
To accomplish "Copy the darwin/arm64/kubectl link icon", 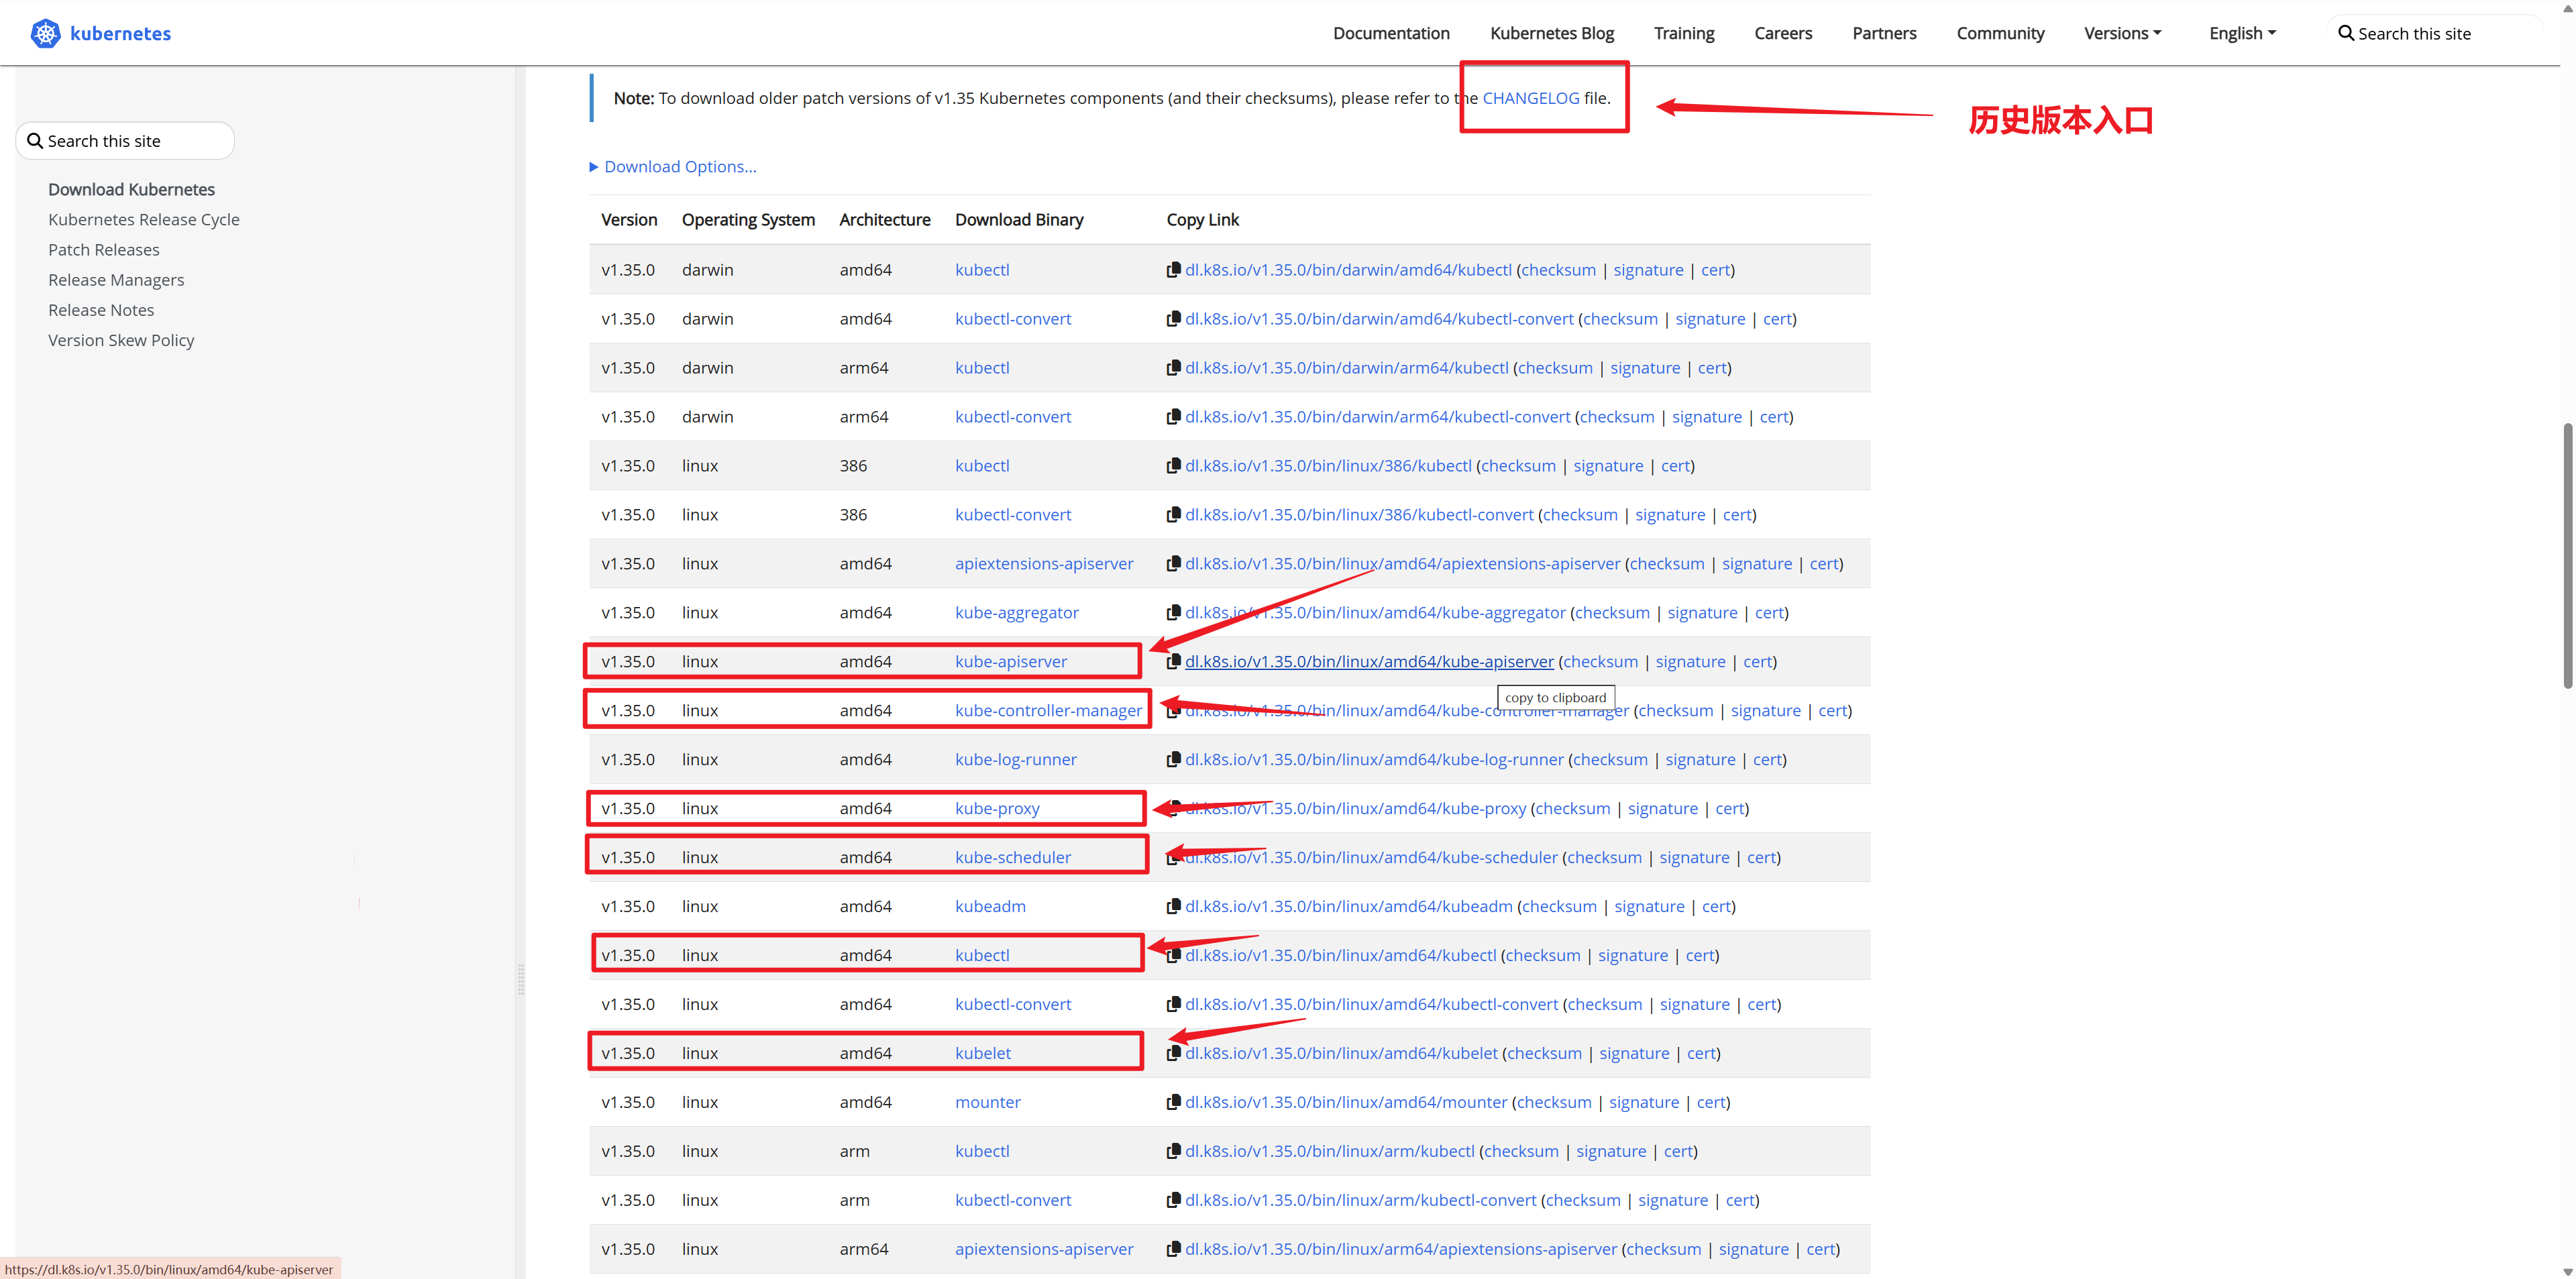I will click(1173, 368).
